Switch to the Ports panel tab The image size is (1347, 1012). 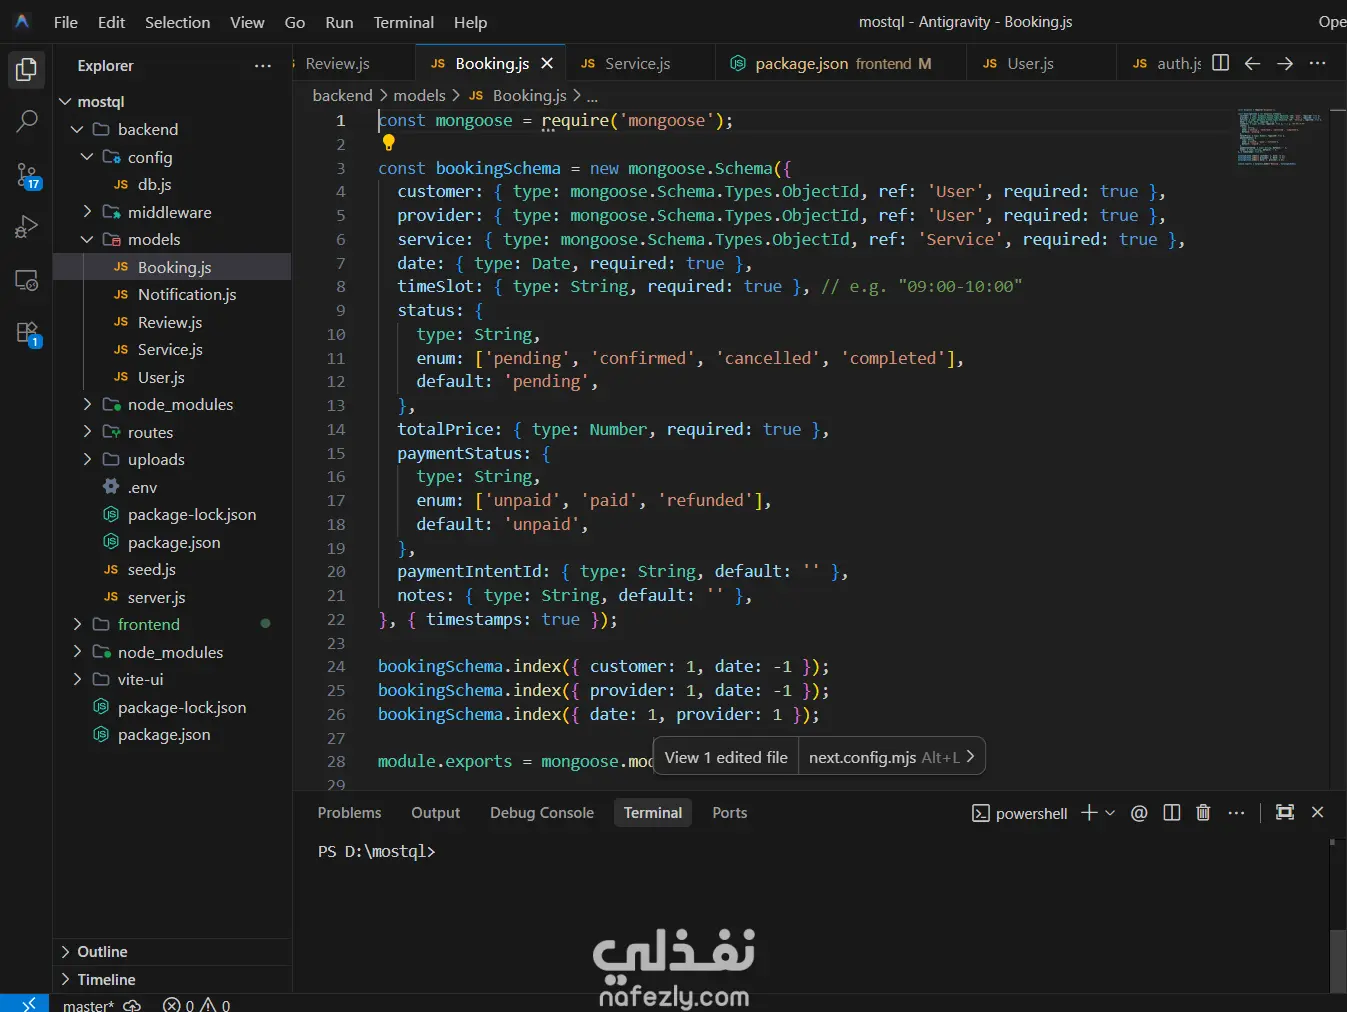(x=730, y=813)
